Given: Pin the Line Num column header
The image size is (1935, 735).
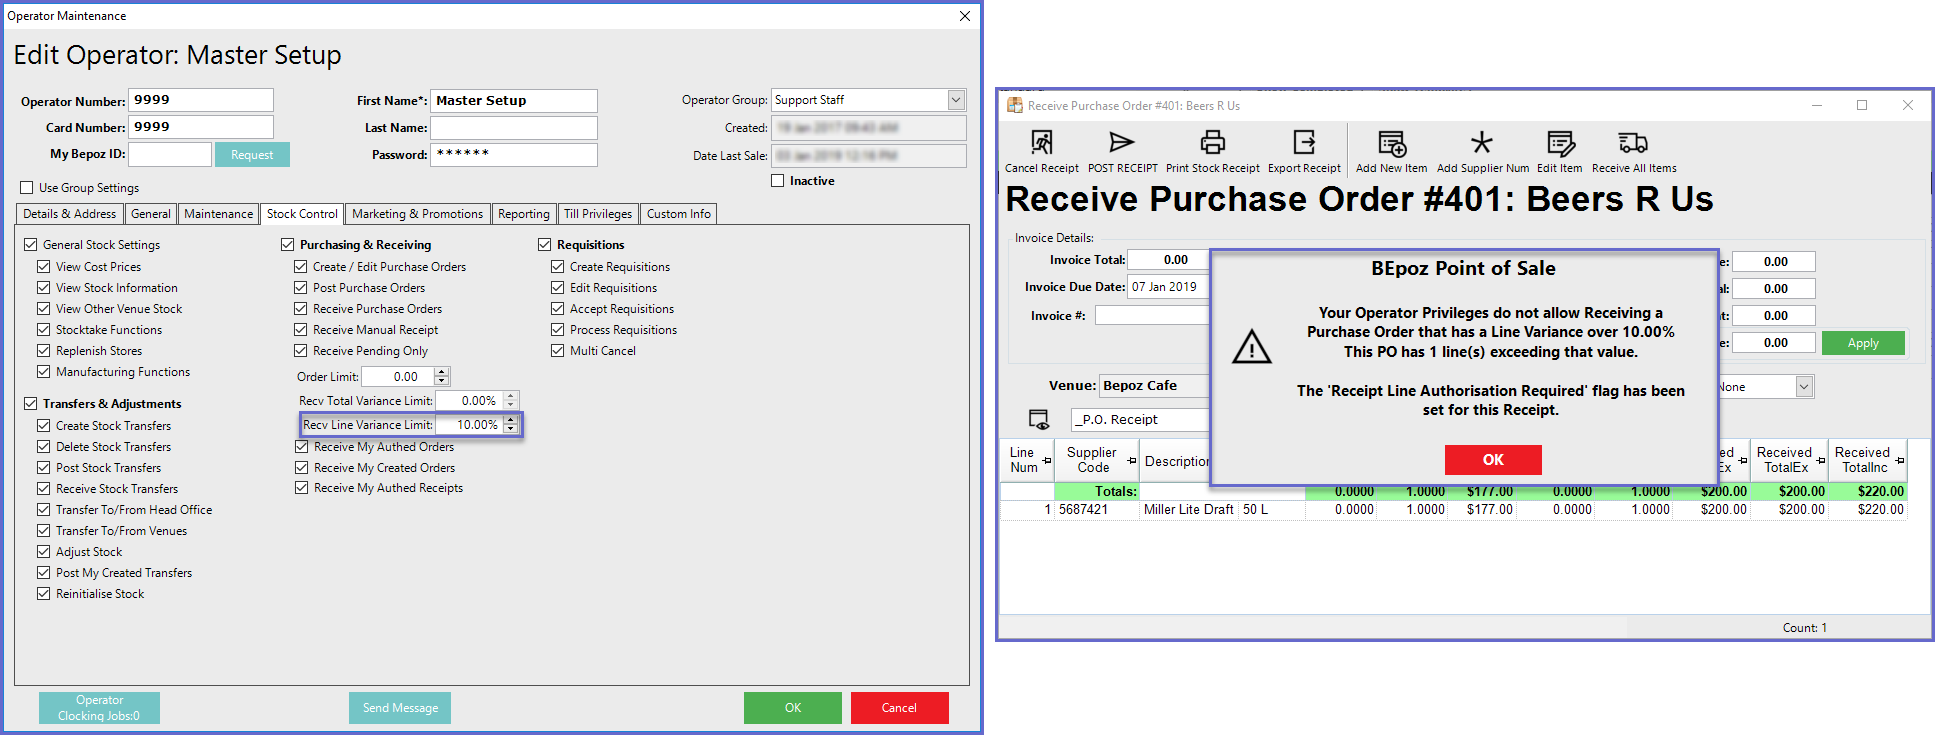Looking at the screenshot, I should tap(1047, 460).
